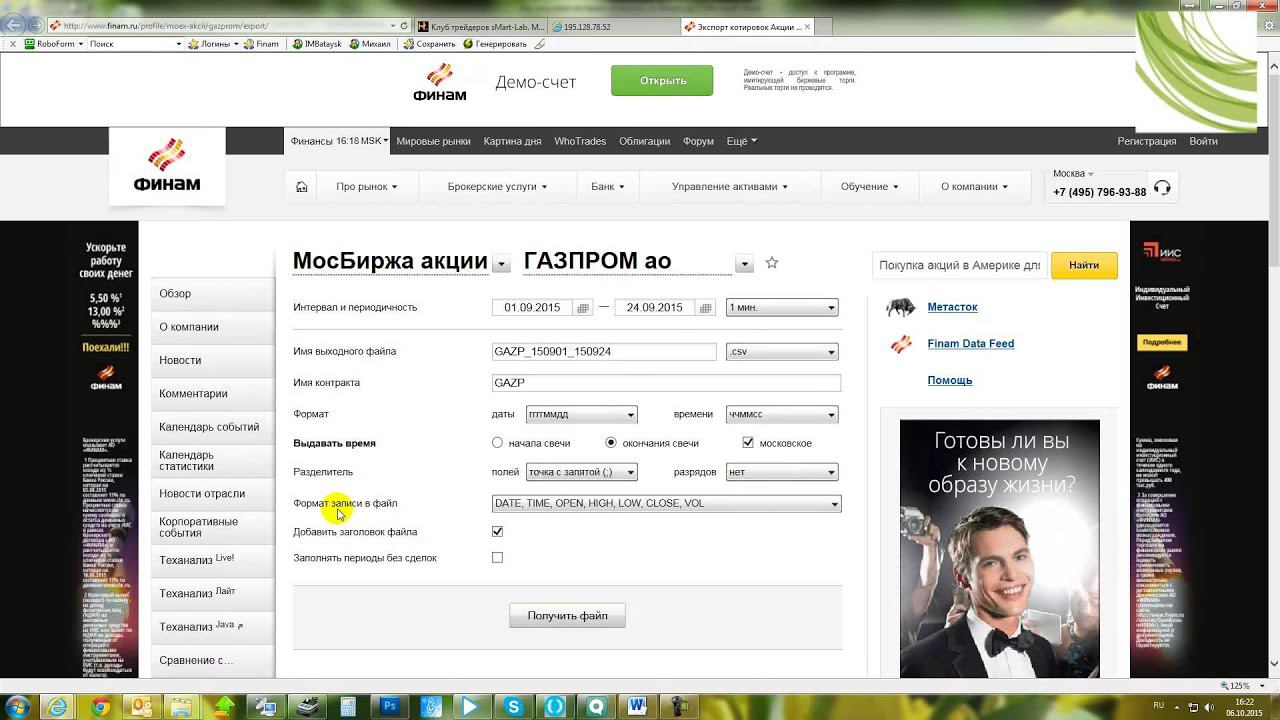
Task: Click the 'Регистрация' link
Action: click(1147, 141)
